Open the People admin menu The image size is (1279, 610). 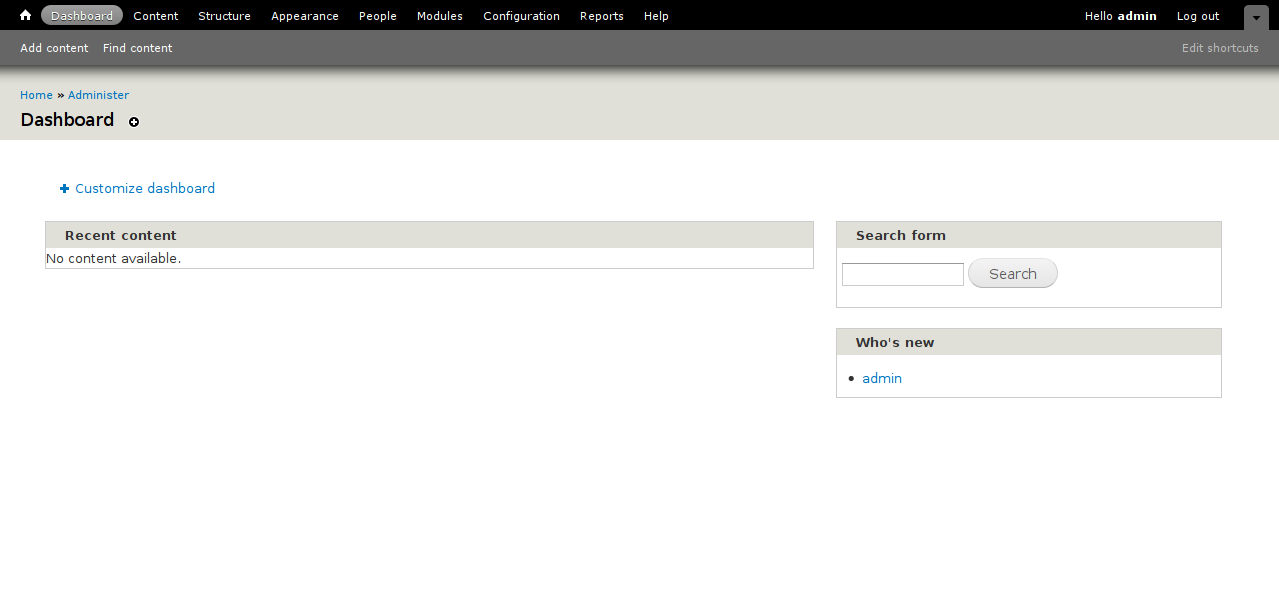(x=377, y=15)
